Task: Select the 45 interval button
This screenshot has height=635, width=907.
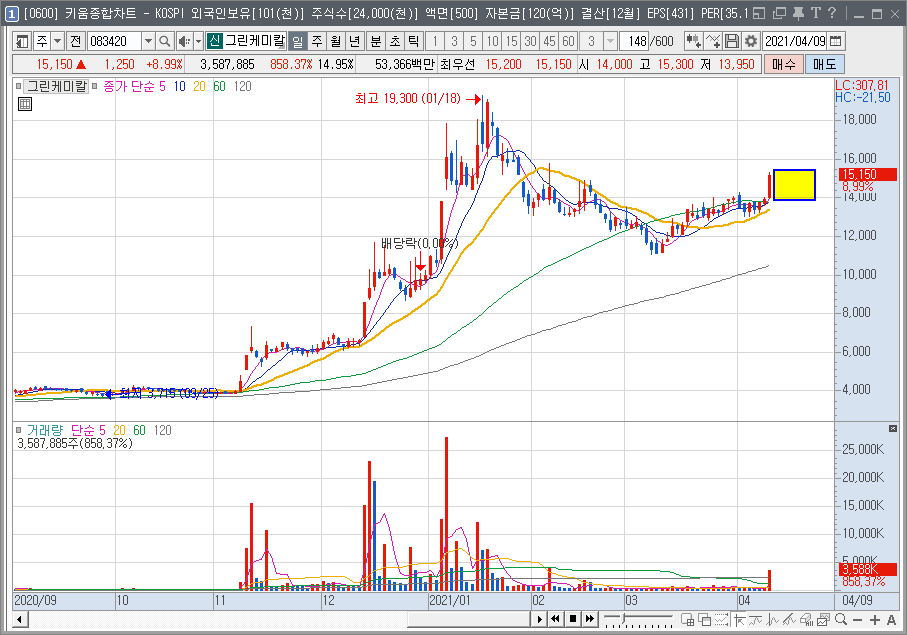Action: [550, 41]
